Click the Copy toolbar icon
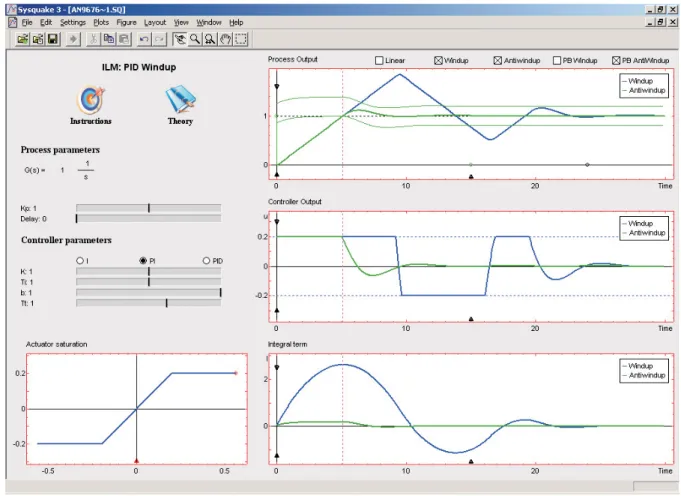The height and width of the screenshot is (496, 681). (109, 40)
